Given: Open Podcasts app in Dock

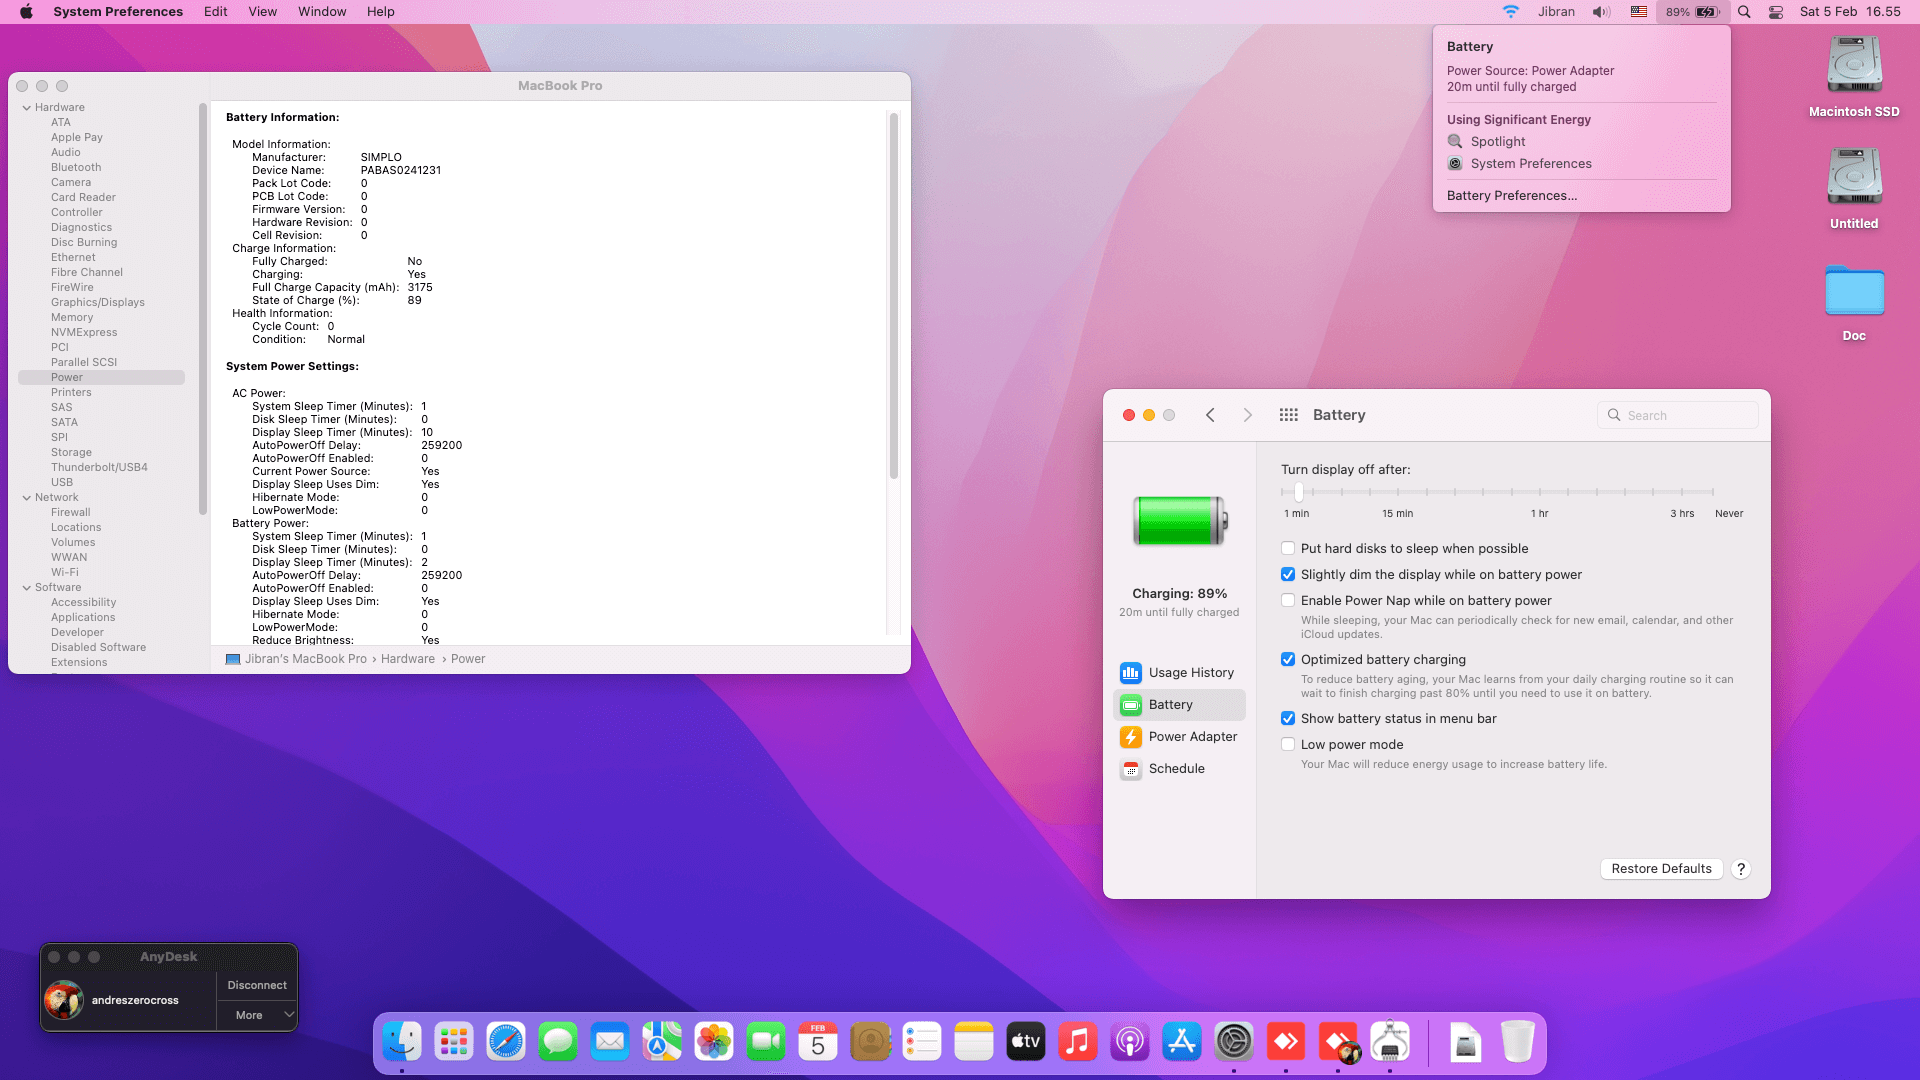Looking at the screenshot, I should click(x=1130, y=1042).
